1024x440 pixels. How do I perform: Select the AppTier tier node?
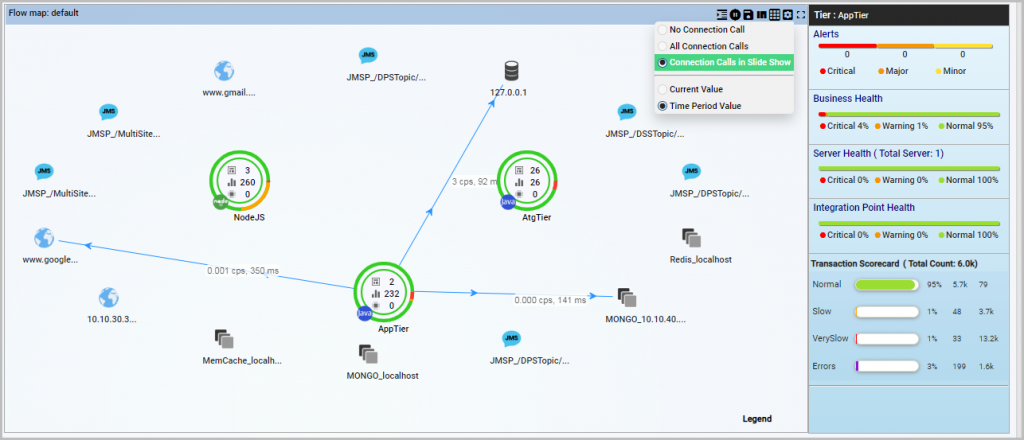click(384, 293)
